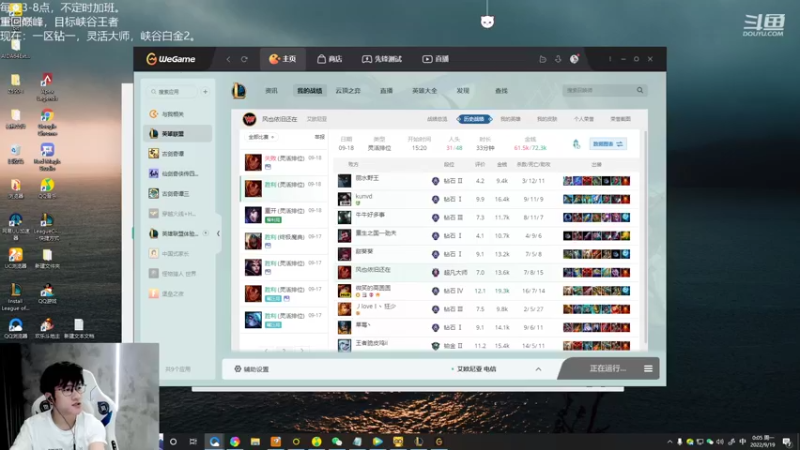Screen dimensions: 800x450
Task: Focus the summoner search field
Action: point(598,90)
